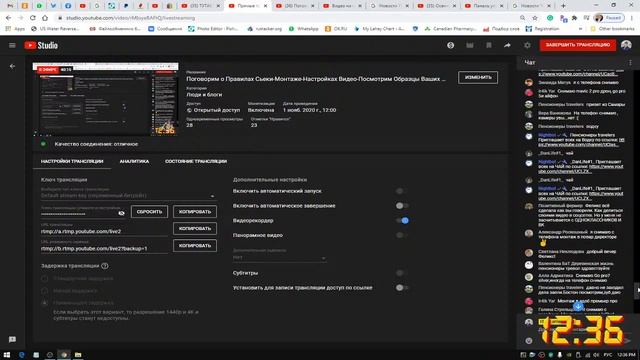The image size is (640, 360).
Task: Copy the stream key with КОПИРОВАТЬ
Action: pyautogui.click(x=195, y=211)
